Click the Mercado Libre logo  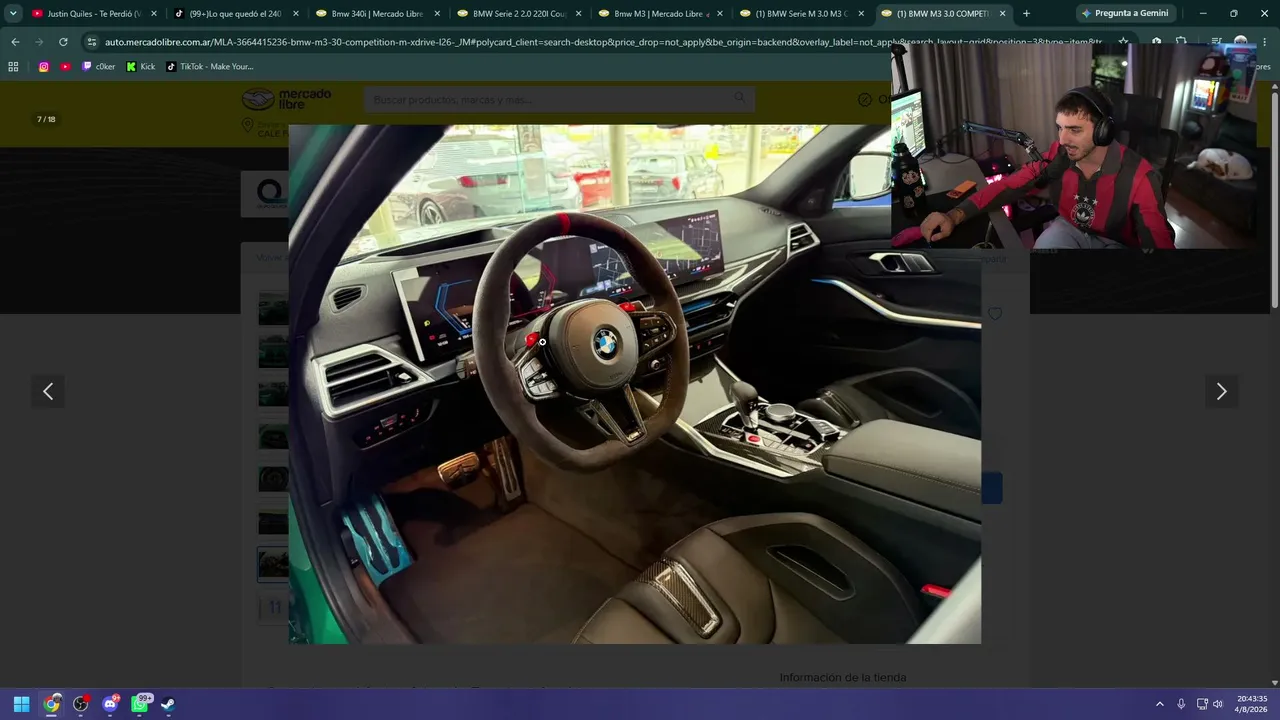286,99
